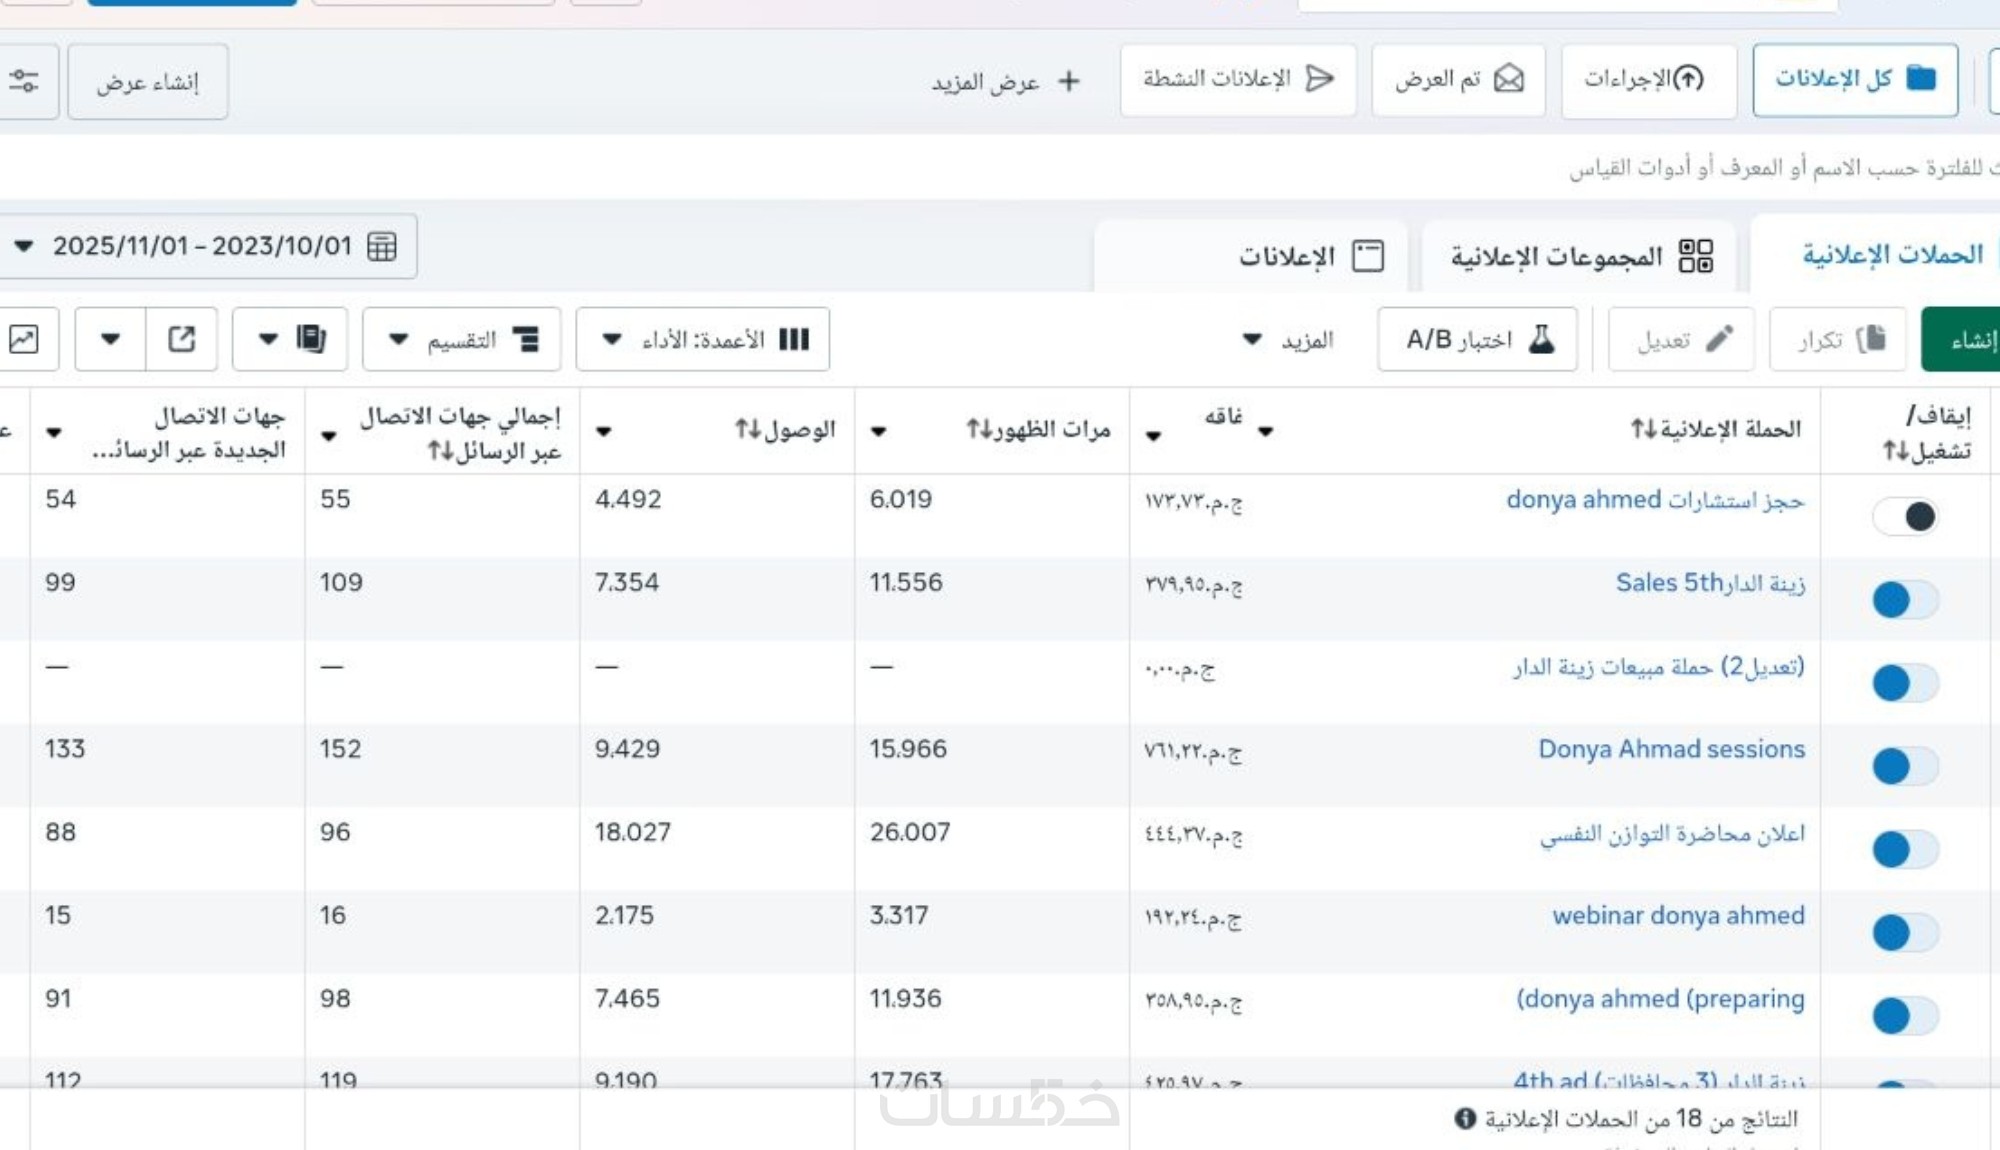Viewport: 2000px width, 1150px height.
Task: Click the chart view icon in toolbar
Action: [x=24, y=339]
